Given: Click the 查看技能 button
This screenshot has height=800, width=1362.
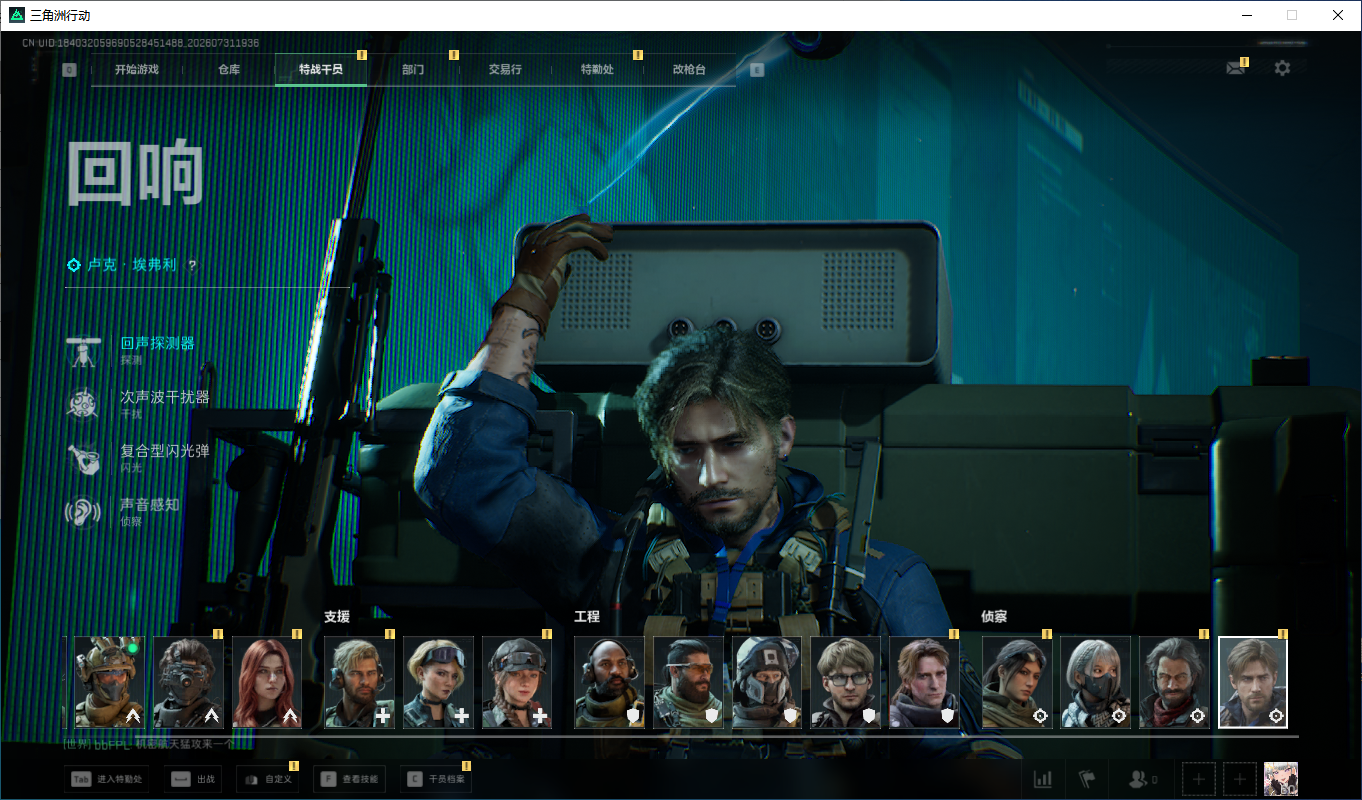Looking at the screenshot, I should (x=350, y=779).
